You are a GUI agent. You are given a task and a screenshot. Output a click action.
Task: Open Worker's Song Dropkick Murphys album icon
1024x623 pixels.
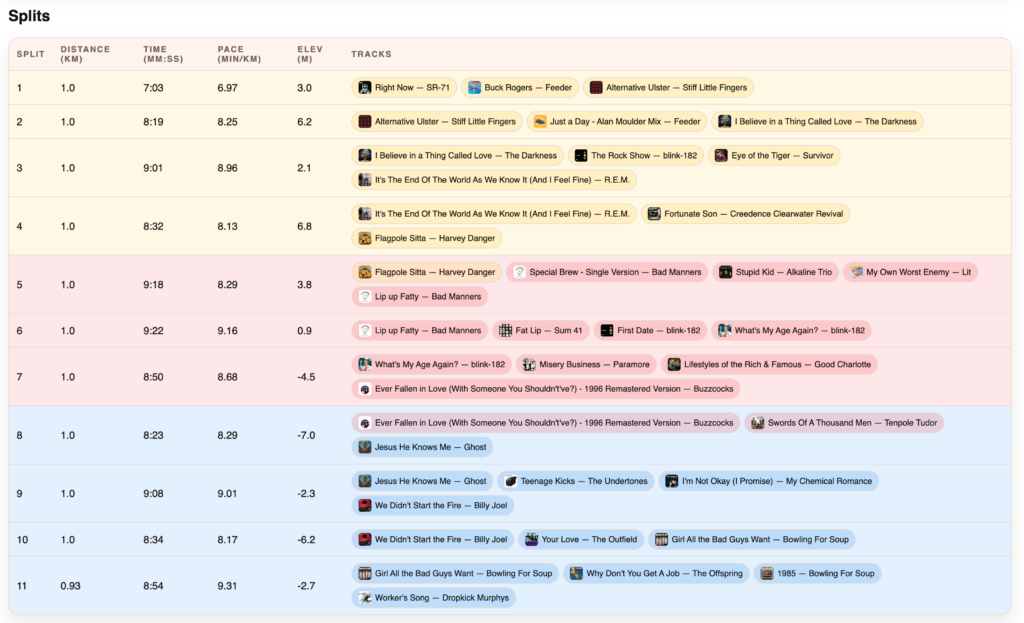(365, 598)
